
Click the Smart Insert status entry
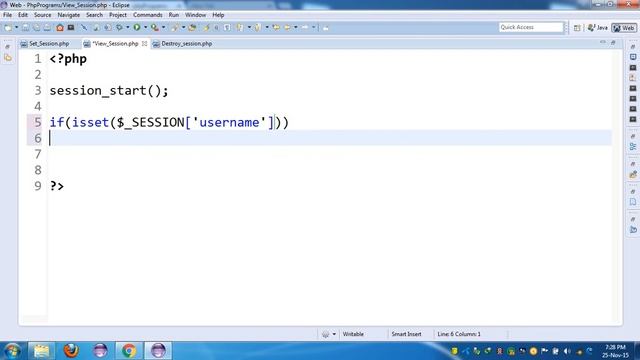(406, 334)
